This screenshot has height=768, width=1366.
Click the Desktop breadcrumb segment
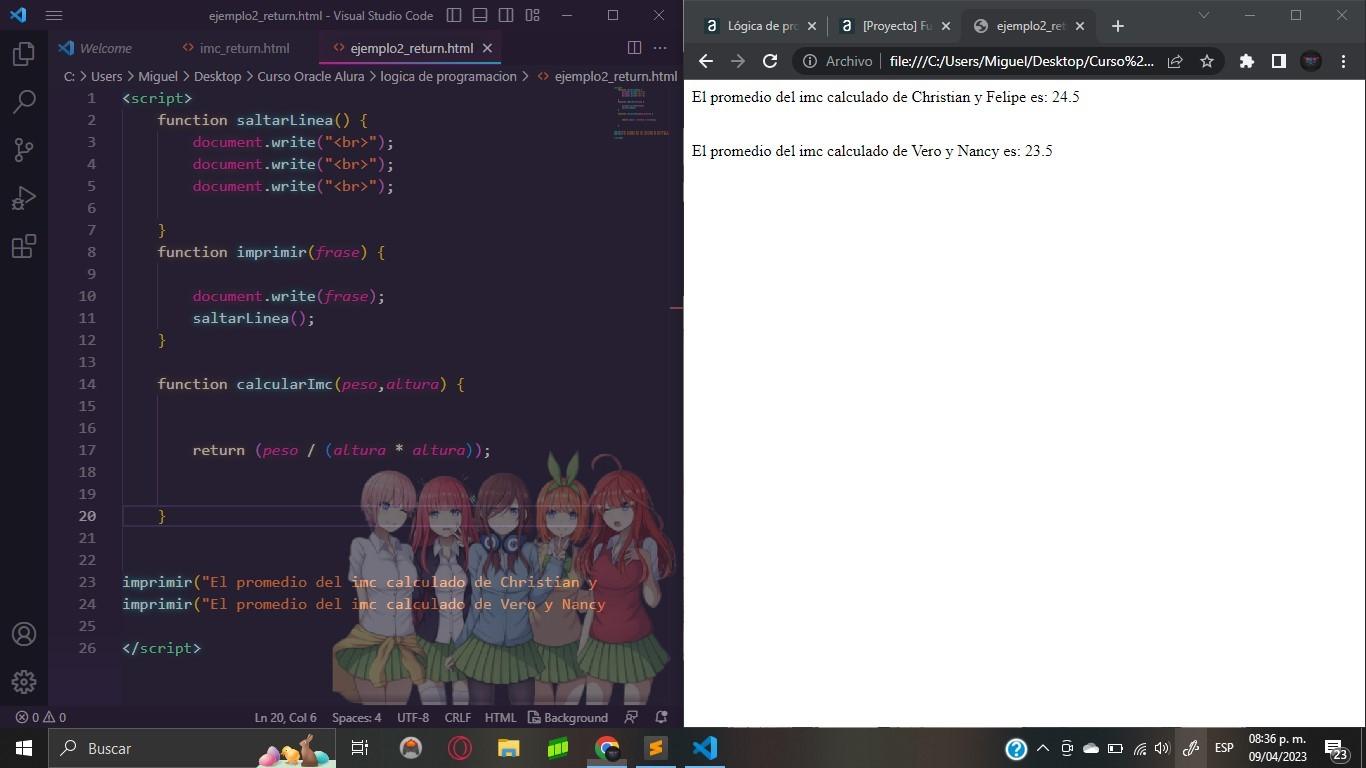218,76
